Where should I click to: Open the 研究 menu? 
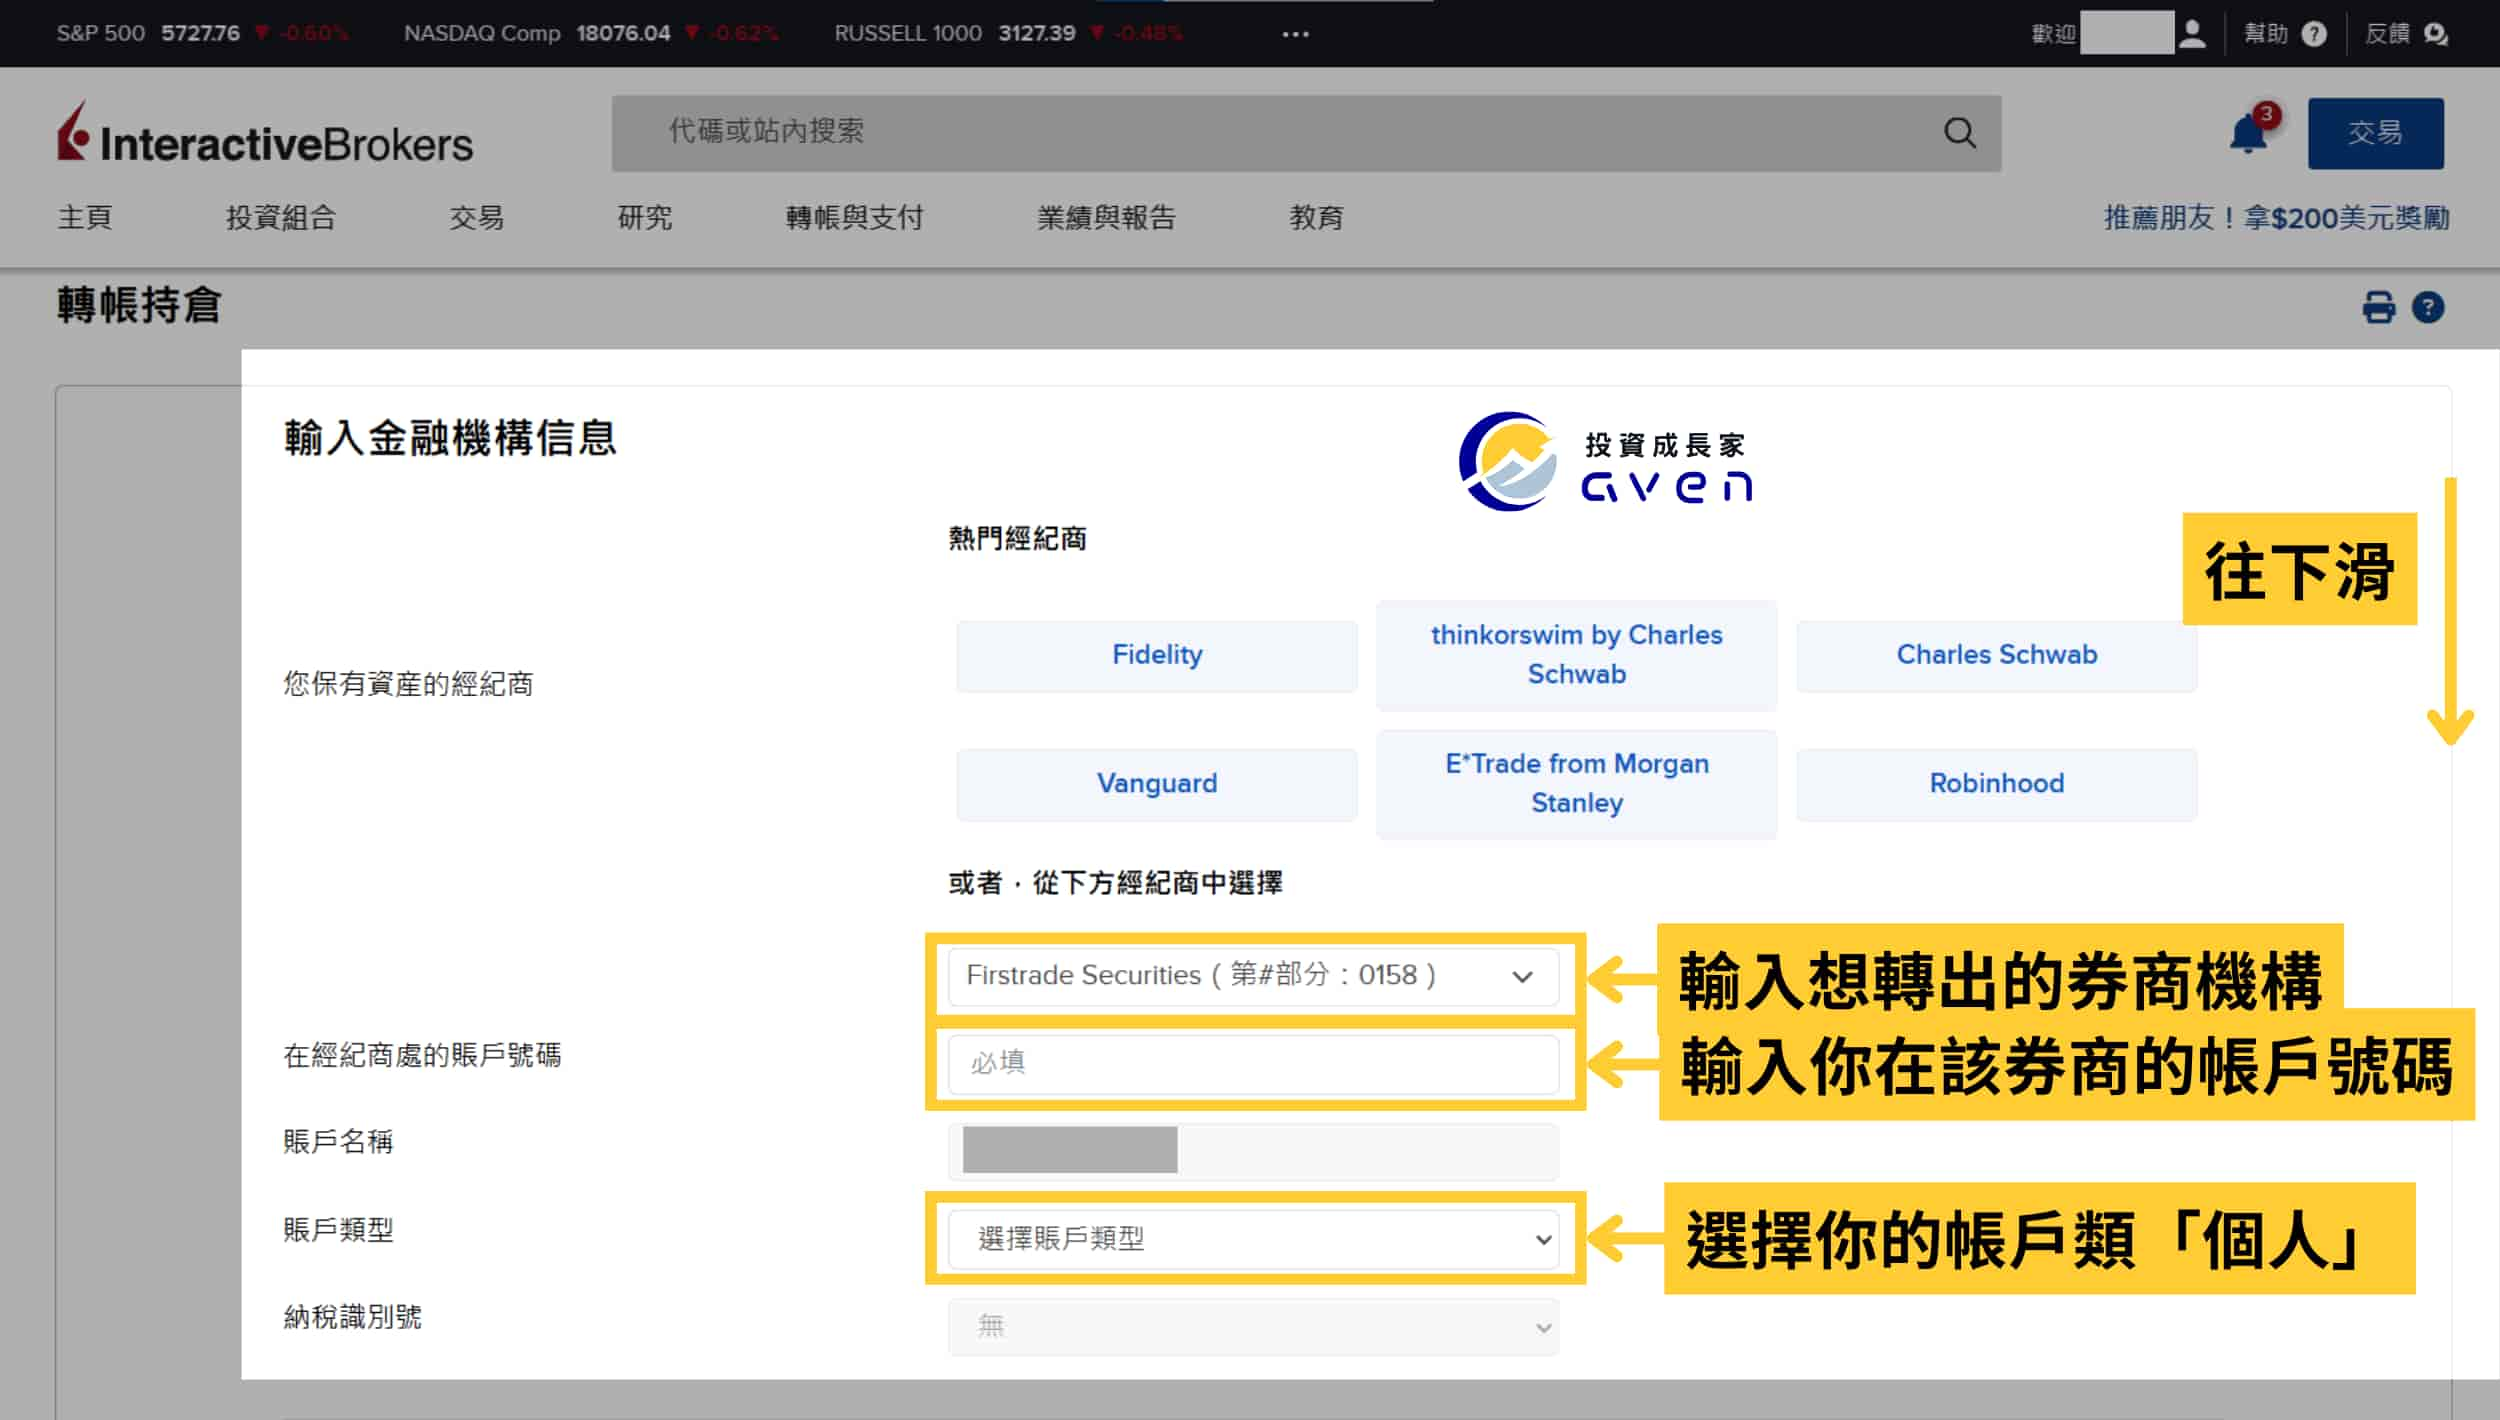(x=644, y=218)
